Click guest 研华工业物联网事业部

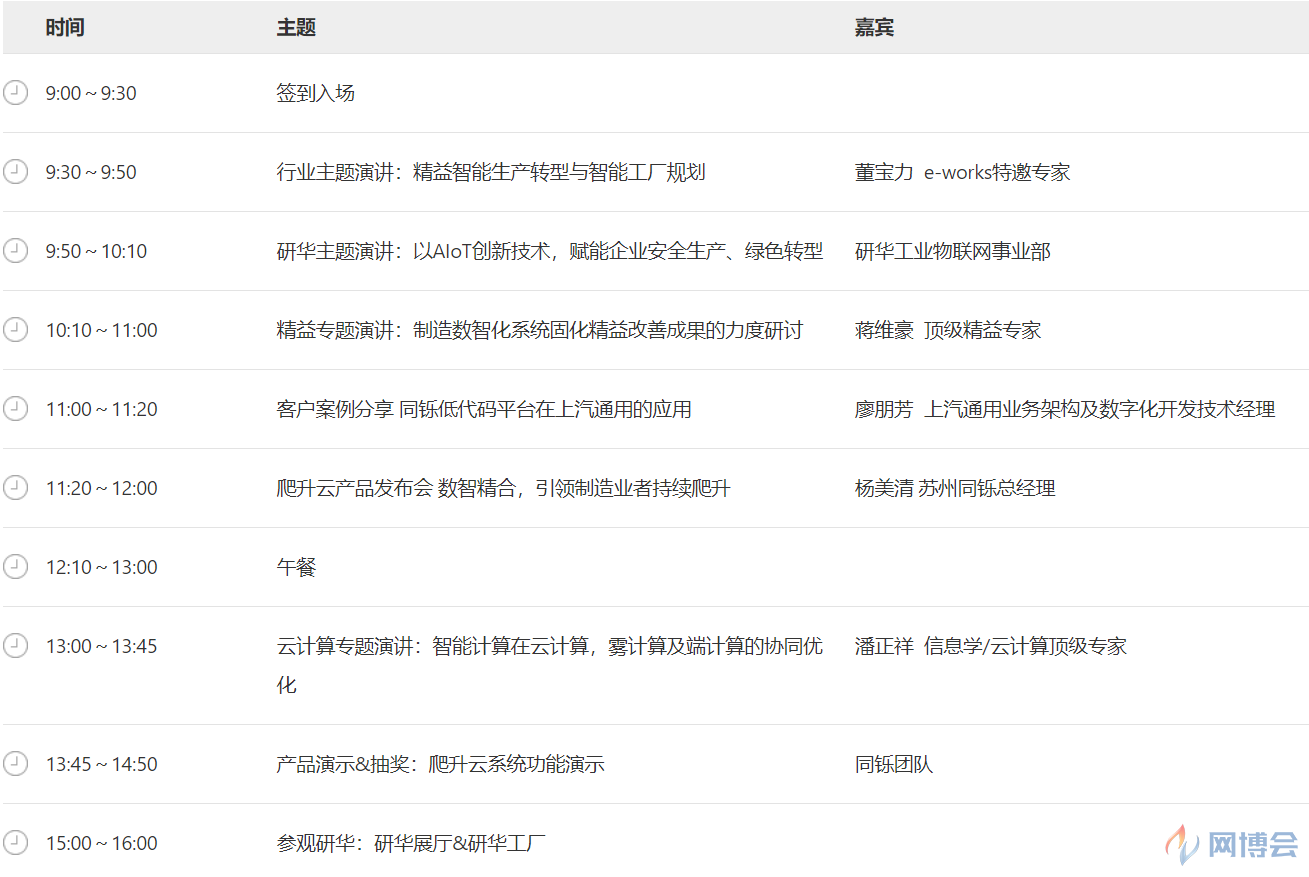pos(953,252)
